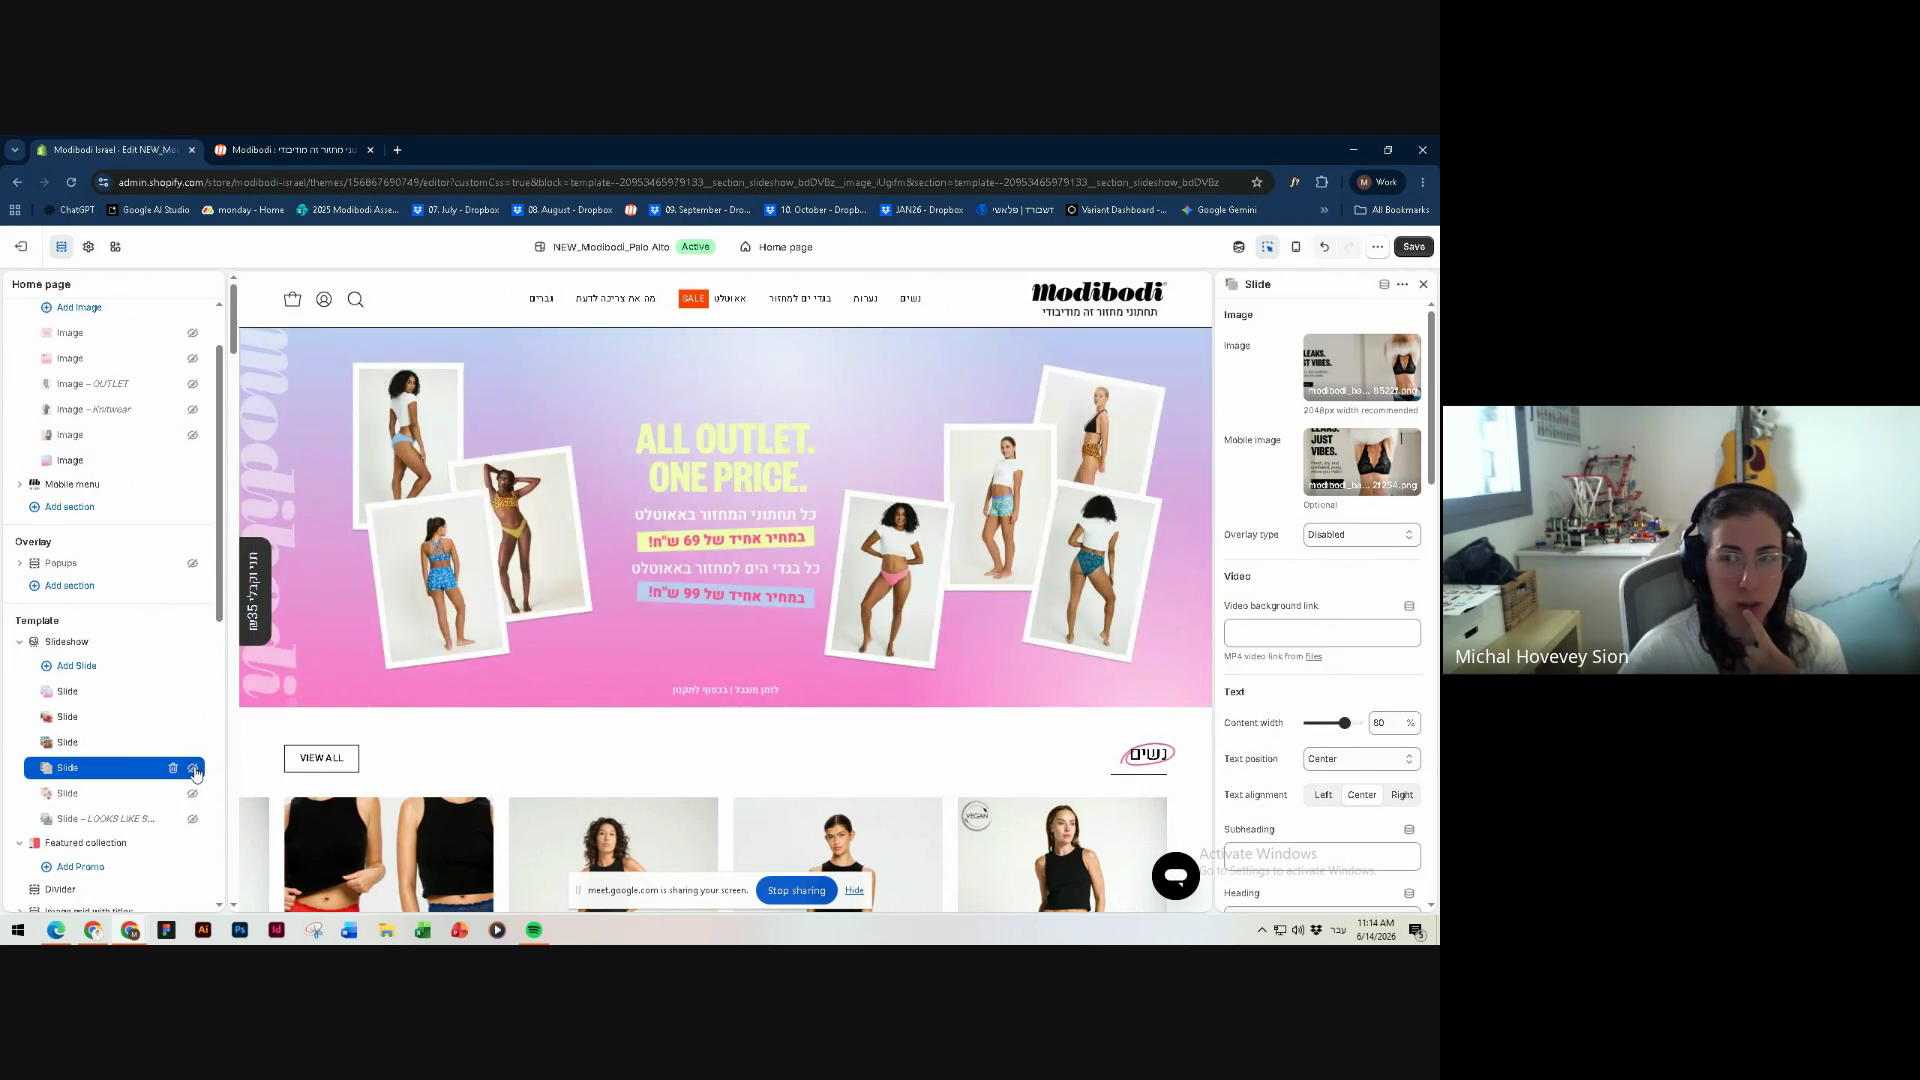Open the chat bubble widget
1920x1080 pixels.
(1175, 876)
